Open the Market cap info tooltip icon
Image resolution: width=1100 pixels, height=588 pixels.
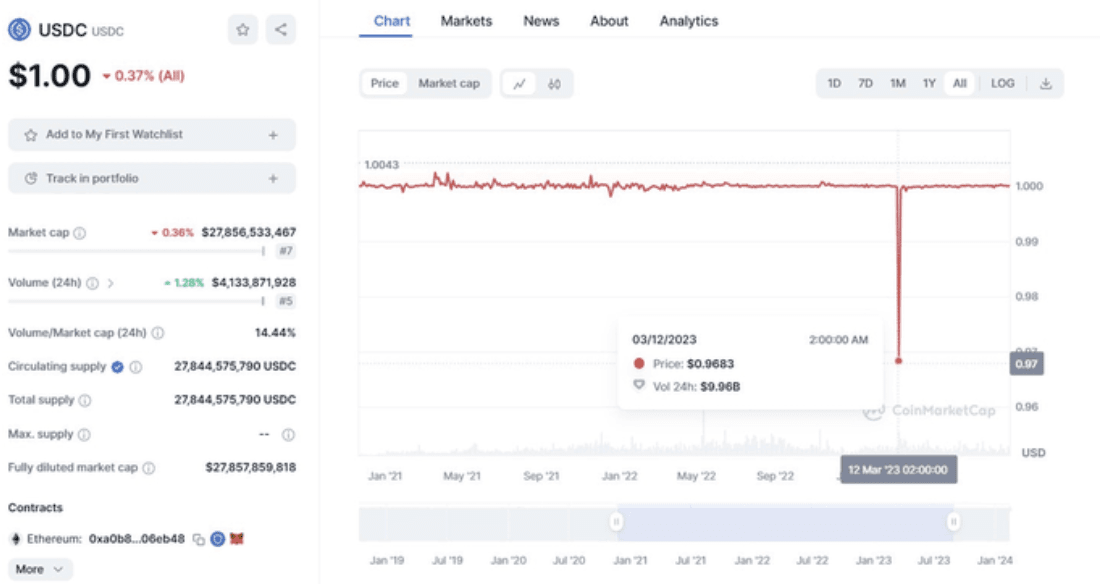click(80, 232)
